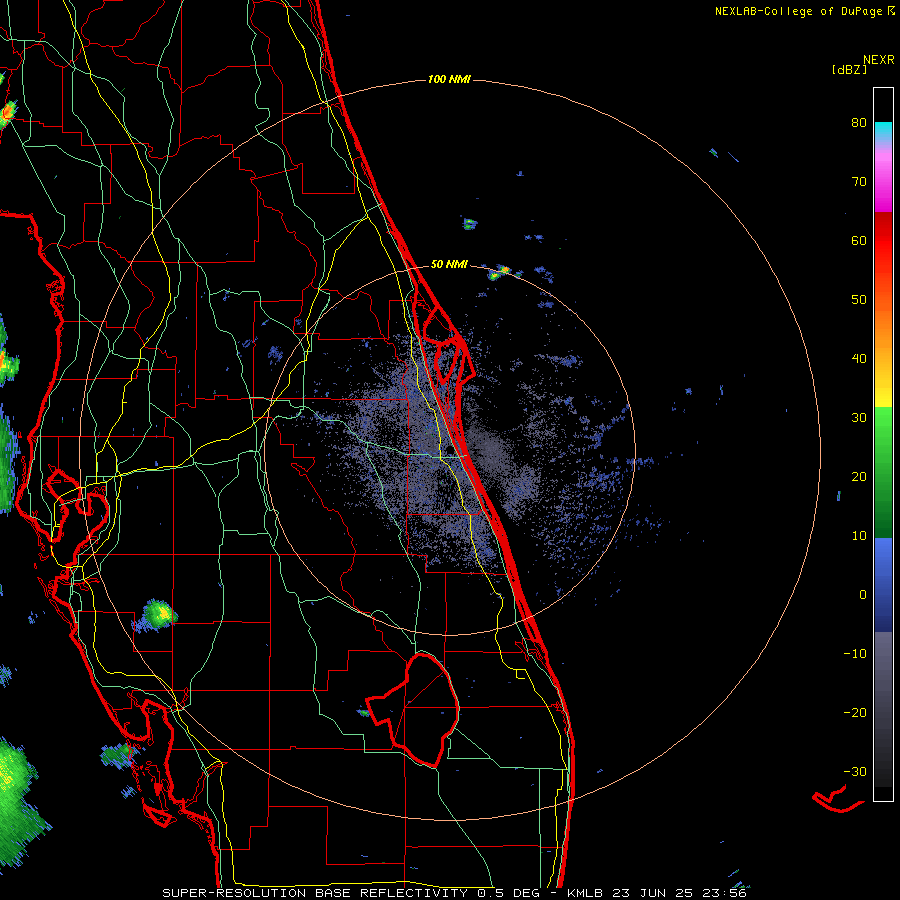Viewport: 900px width, 900px height.
Task: Click the 'NEXR' label above the color scale
Action: tap(878, 60)
